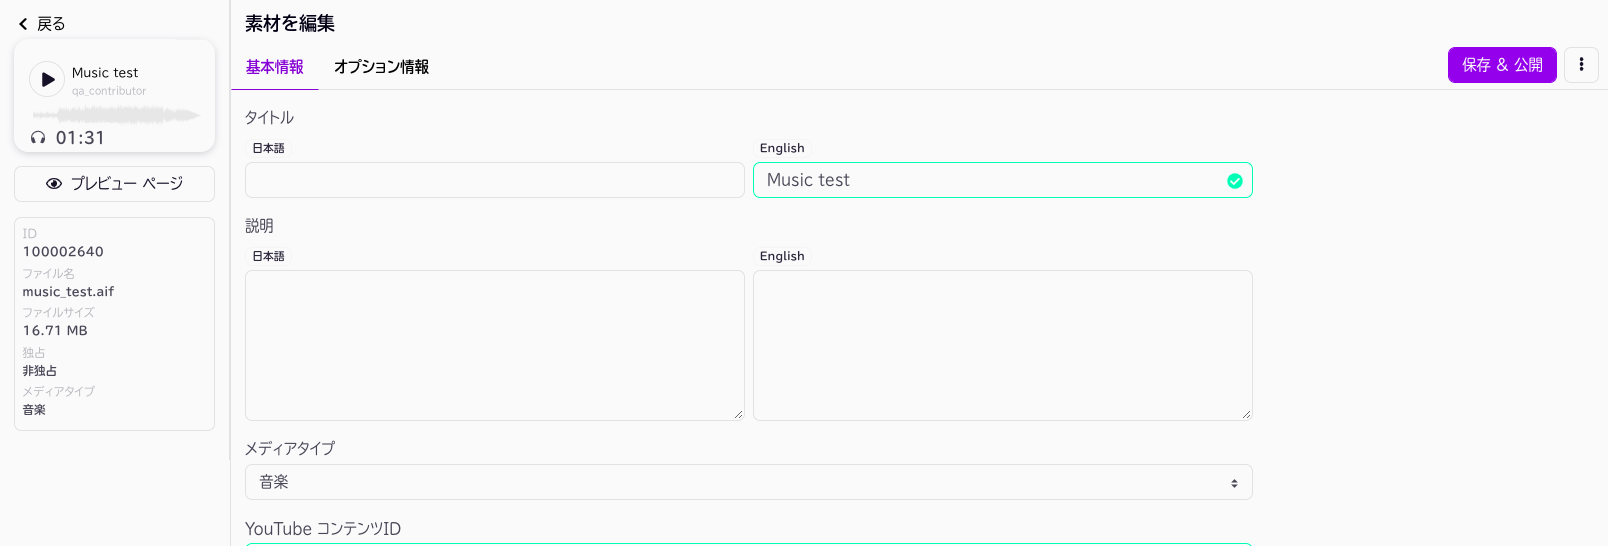Switch to the オプション情報 tab
The height and width of the screenshot is (546, 1608).
coord(381,67)
